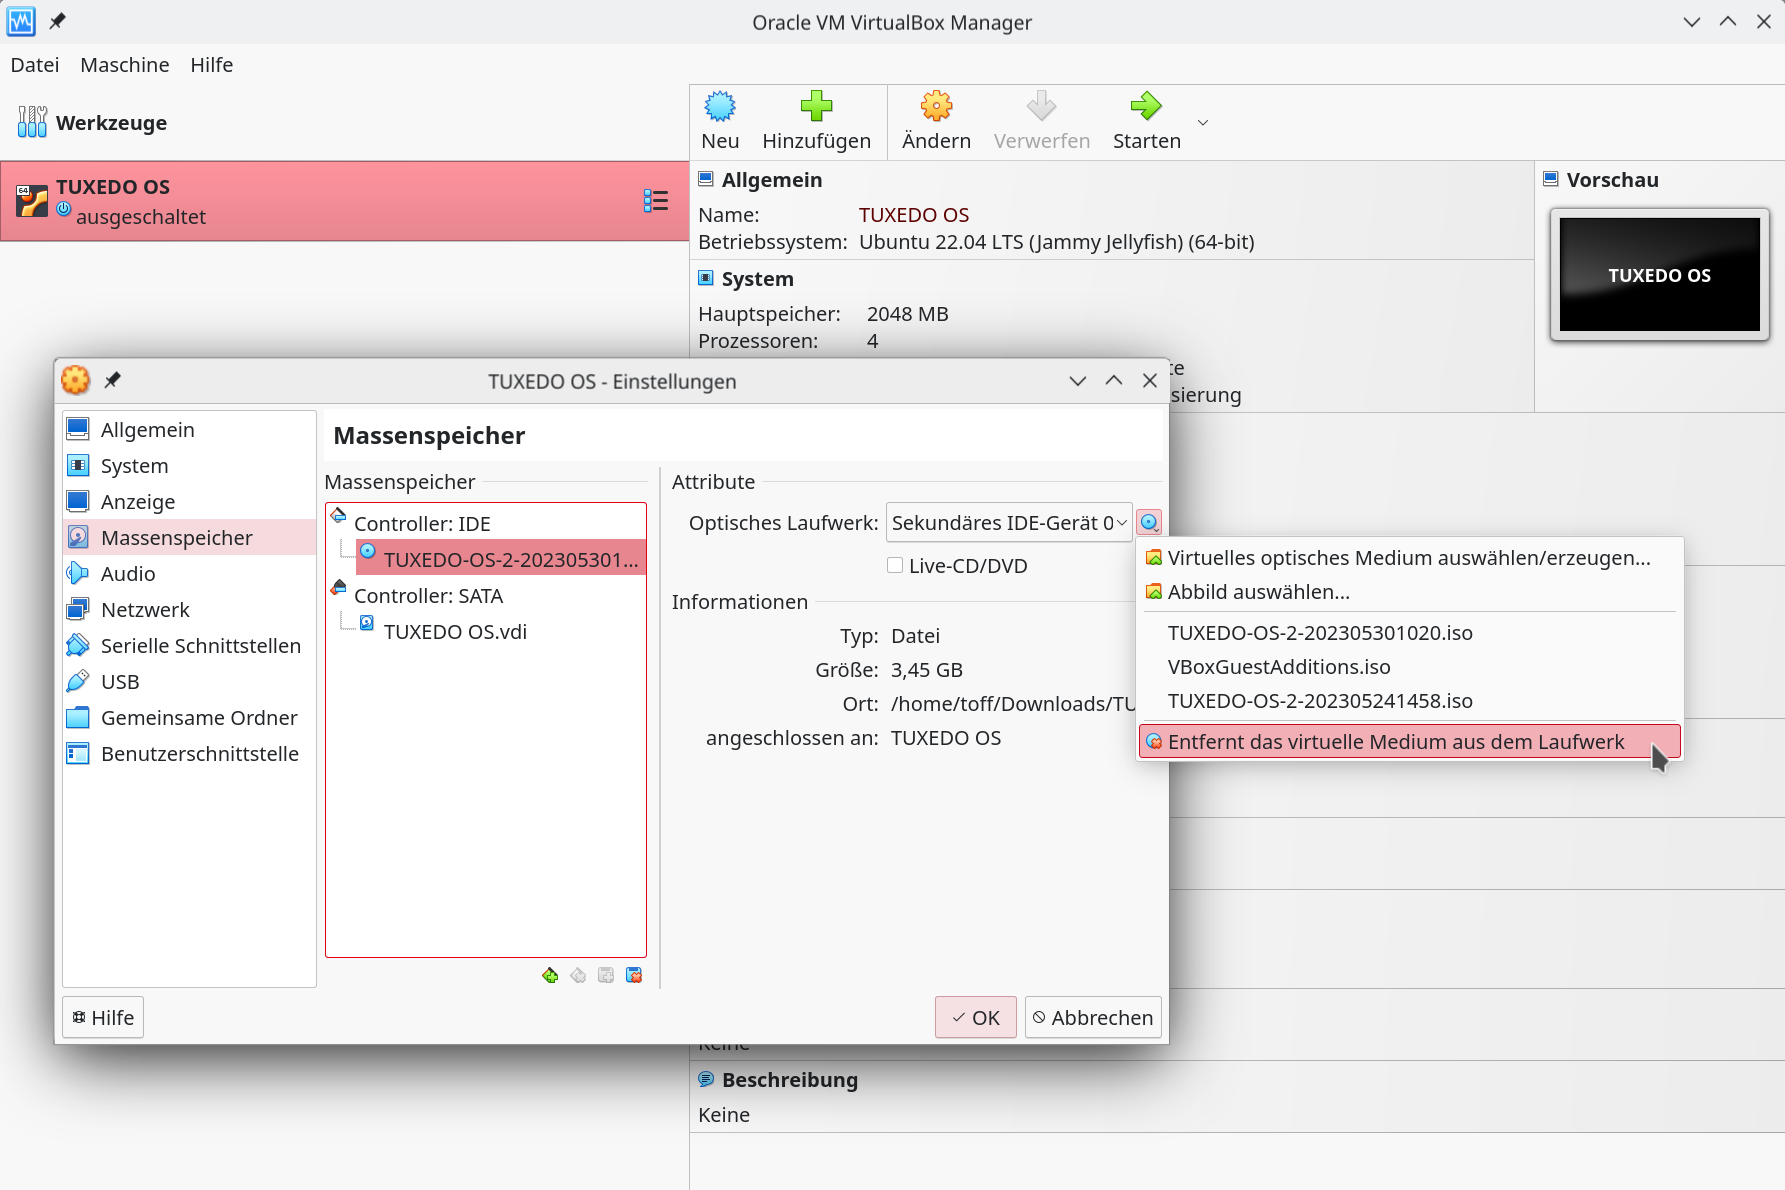
Task: Click the OK button
Action: tap(975, 1018)
